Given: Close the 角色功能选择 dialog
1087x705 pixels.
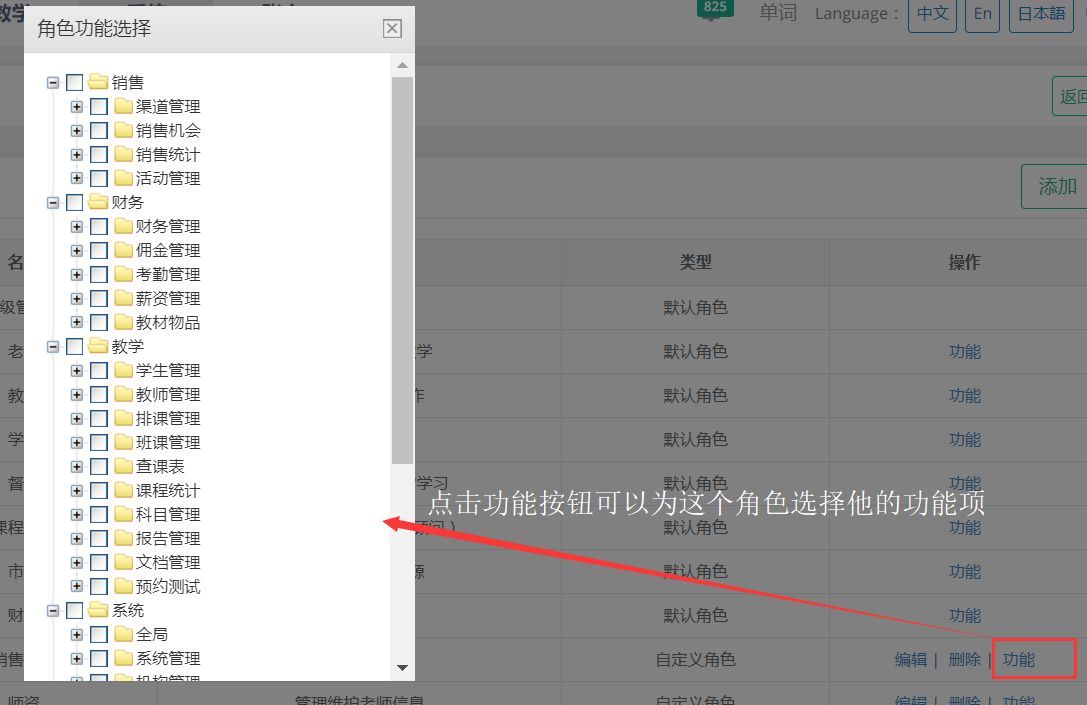Looking at the screenshot, I should click(x=393, y=29).
